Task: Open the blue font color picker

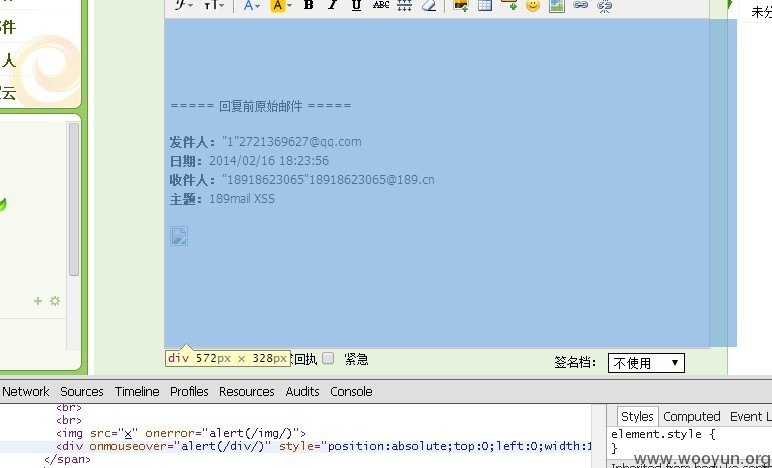Action: 251,5
